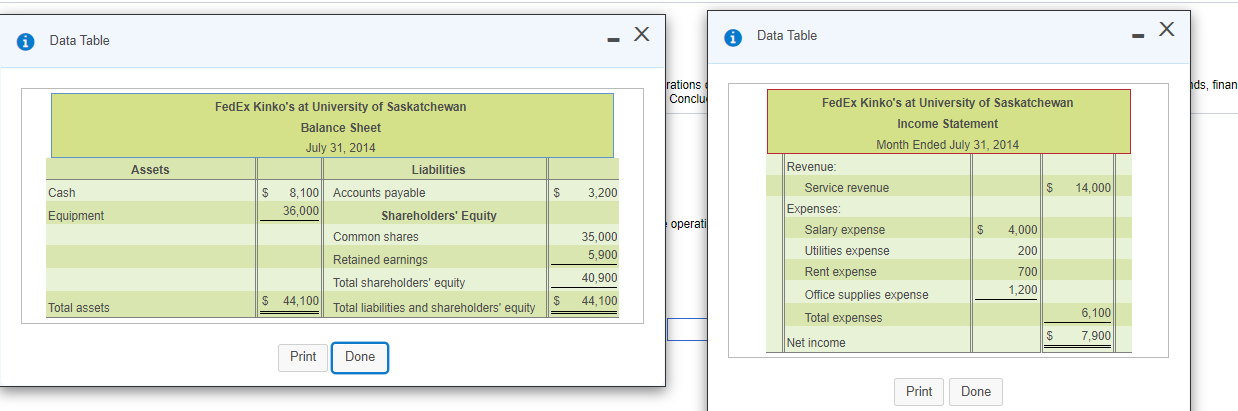Print the Income Statement data table
This screenshot has width=1238, height=411.
pyautogui.click(x=919, y=392)
